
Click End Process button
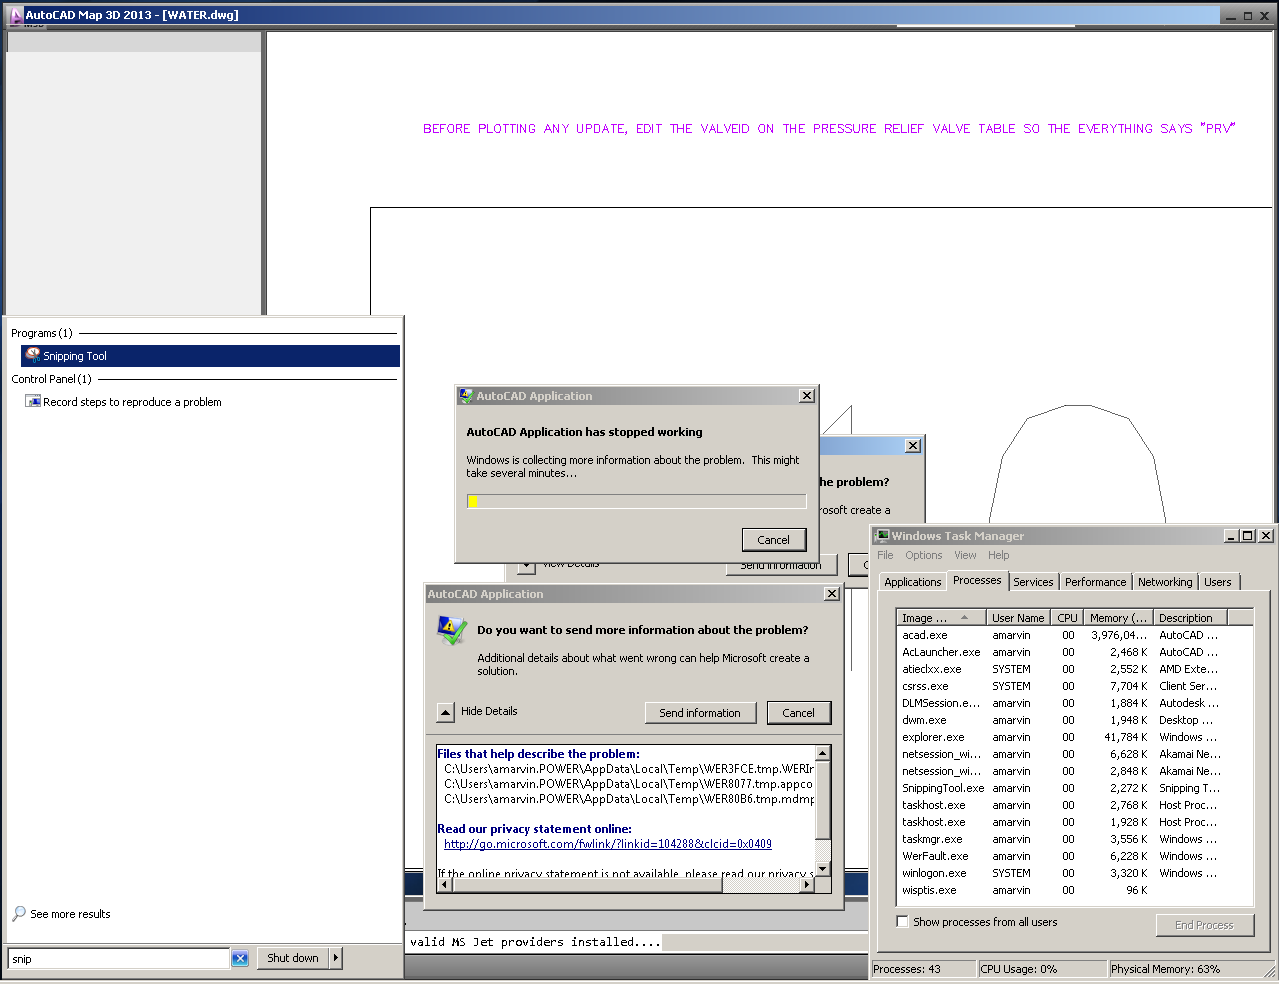1204,925
